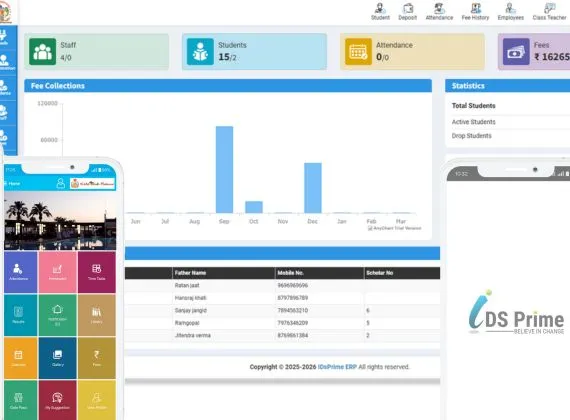Tap the Time Table tile on phone
The image size is (570, 420).
[x=97, y=272]
